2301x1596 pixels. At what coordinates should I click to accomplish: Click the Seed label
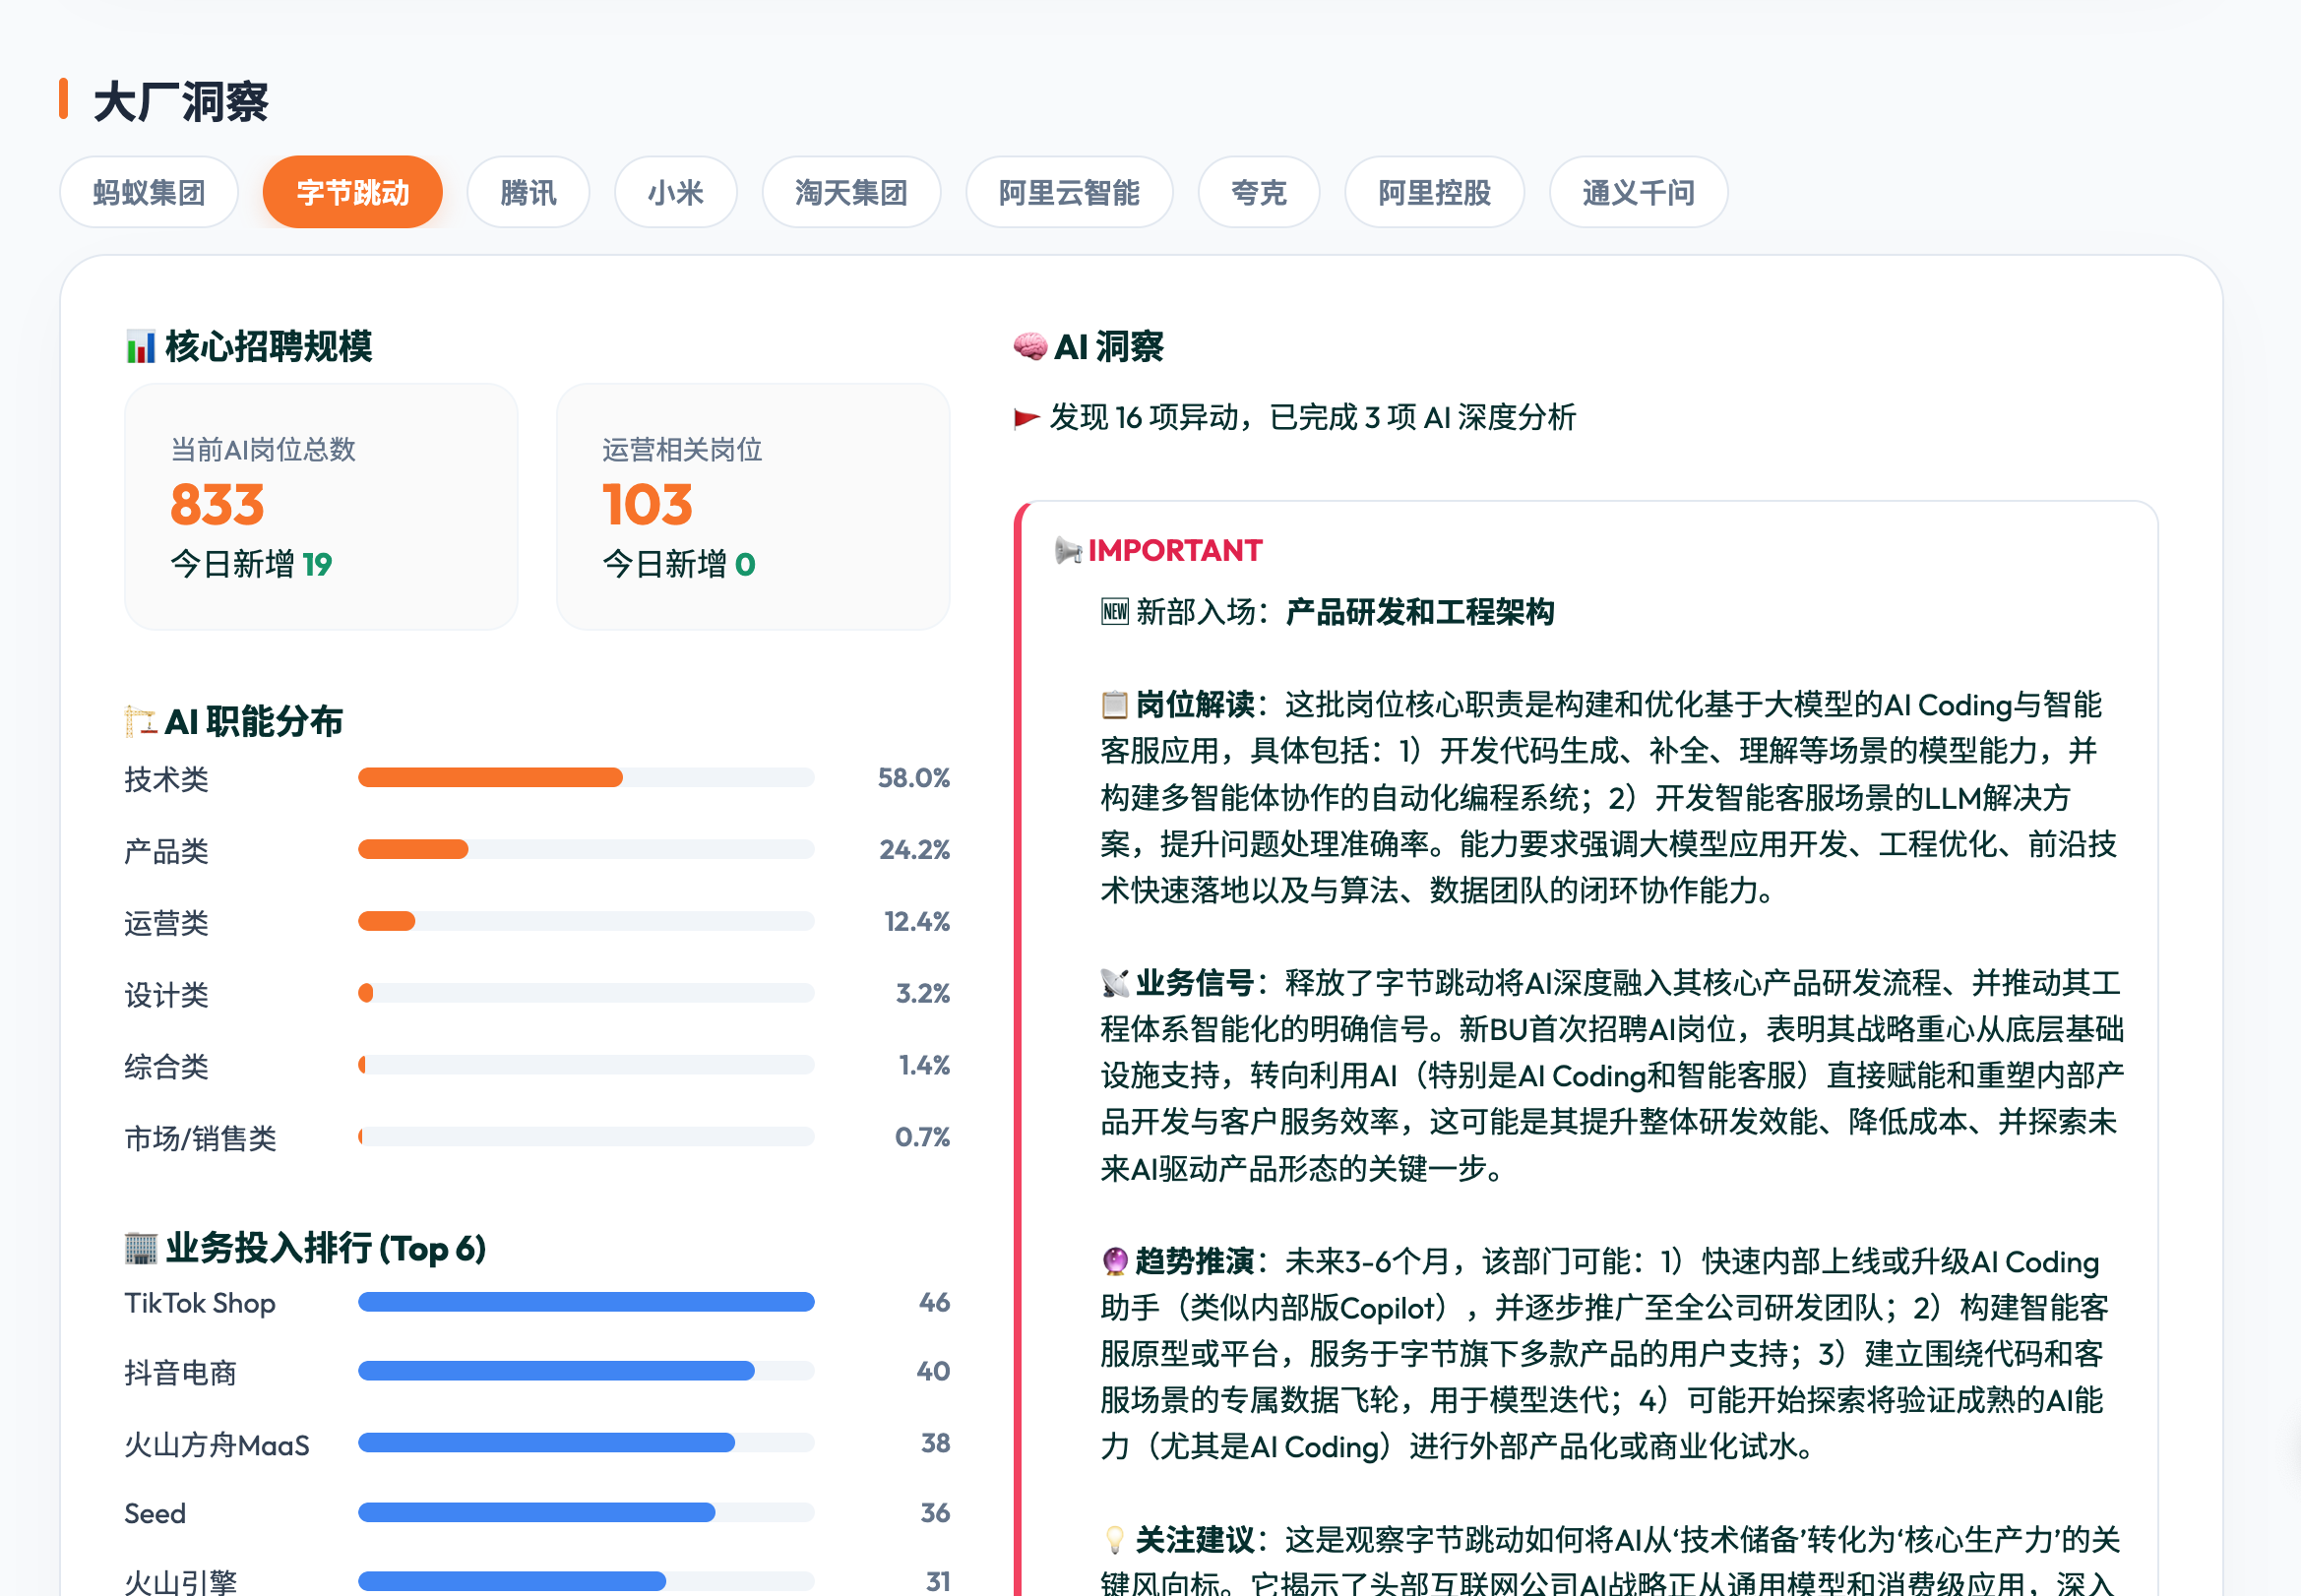pos(155,1513)
